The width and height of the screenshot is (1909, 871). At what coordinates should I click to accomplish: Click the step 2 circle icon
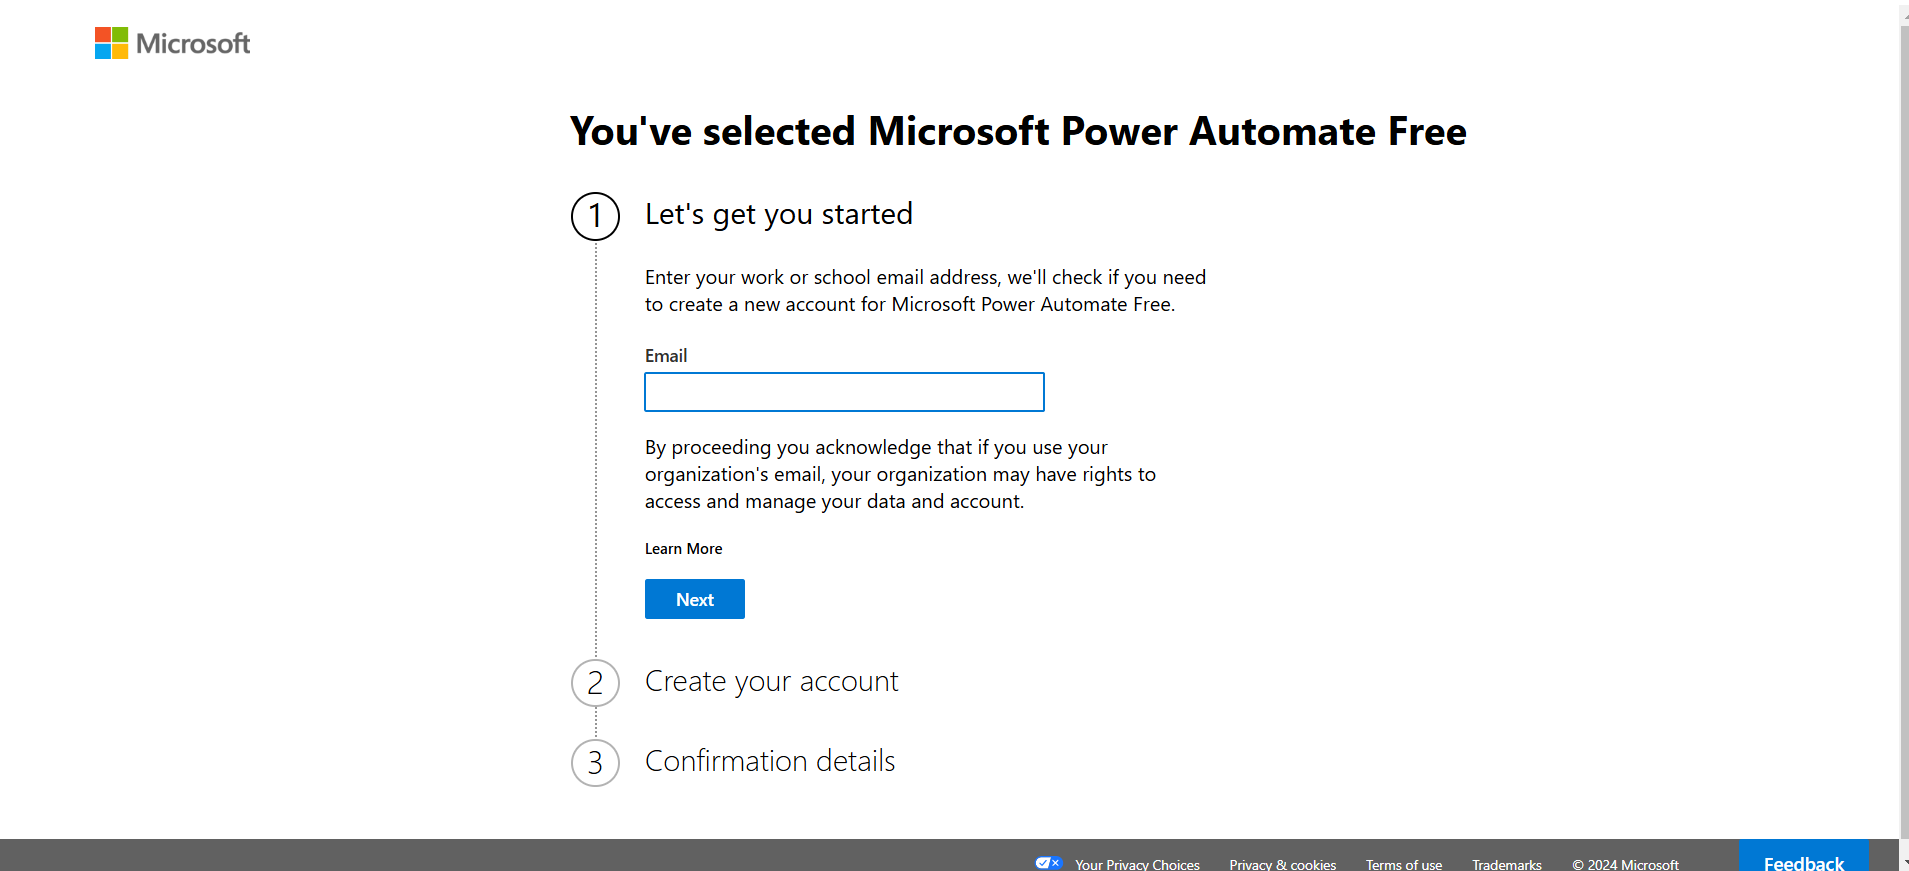(595, 683)
